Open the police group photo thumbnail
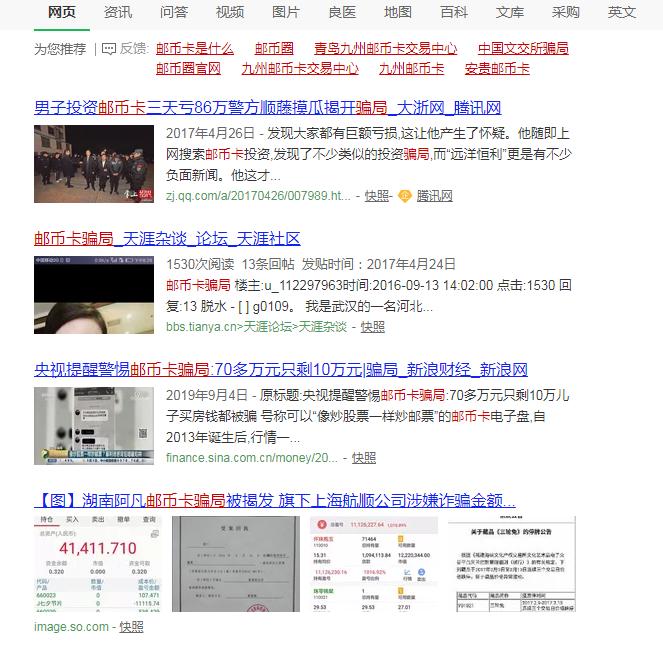 [94, 164]
